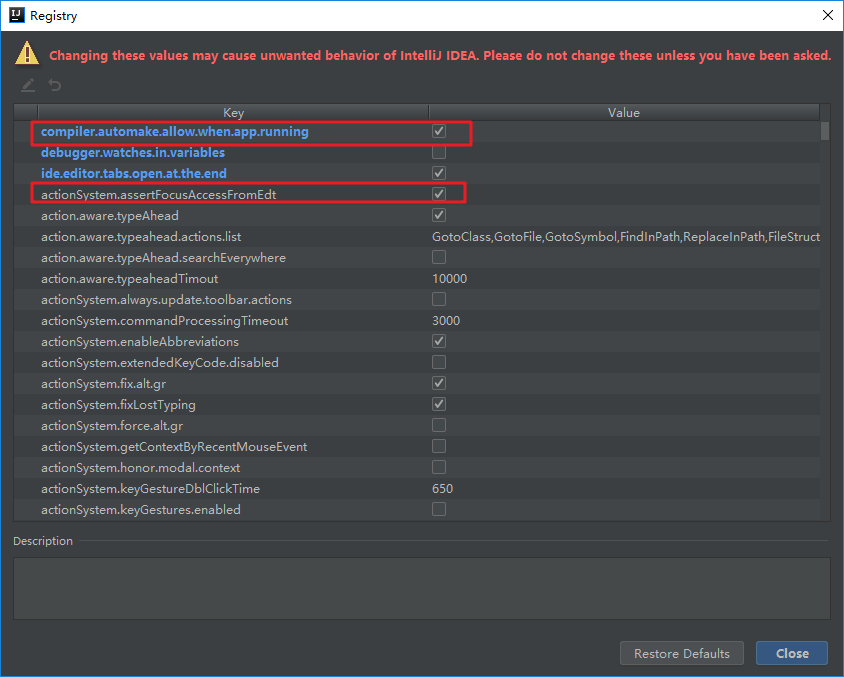Viewport: 844px width, 677px height.
Task: Click the red warning message text
Action: 440,55
